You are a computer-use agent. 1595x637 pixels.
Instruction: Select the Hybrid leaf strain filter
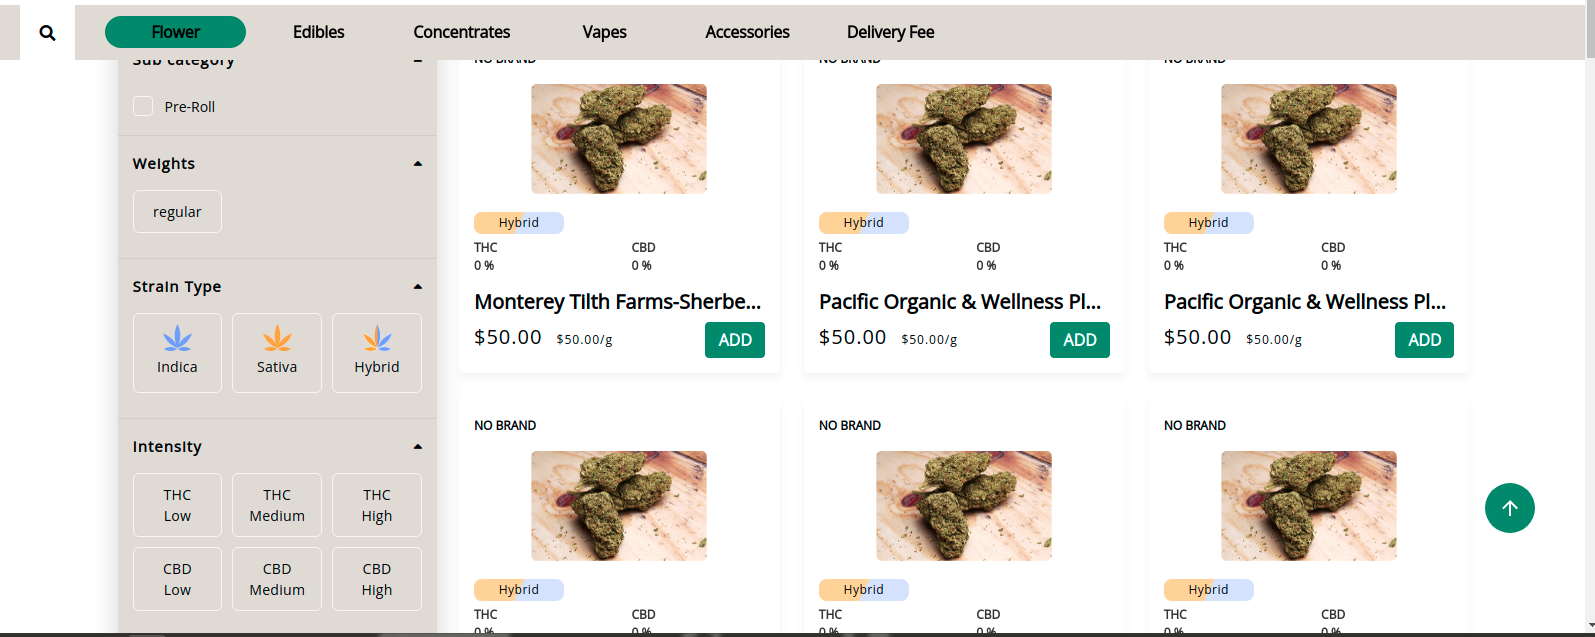(377, 352)
